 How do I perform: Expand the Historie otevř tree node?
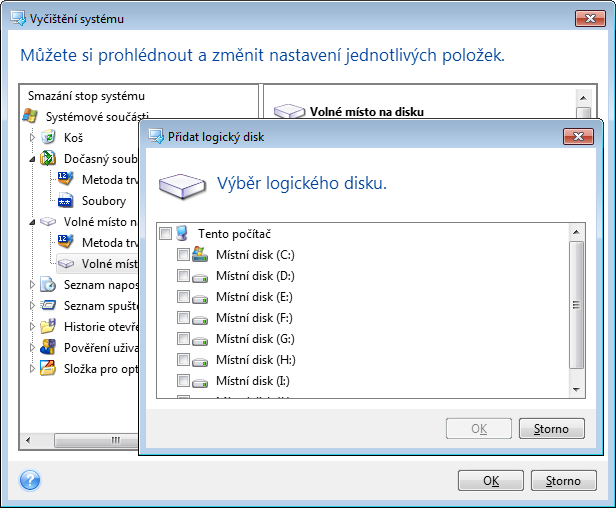point(32,326)
